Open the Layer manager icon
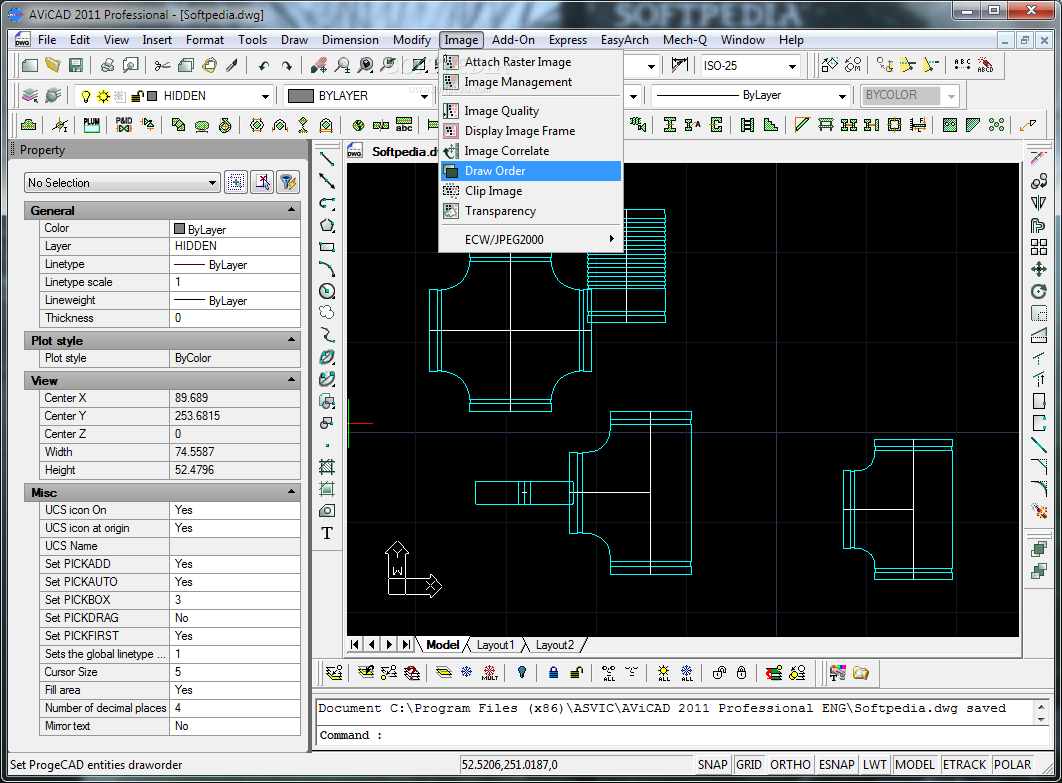The image size is (1062, 783). pos(30,96)
